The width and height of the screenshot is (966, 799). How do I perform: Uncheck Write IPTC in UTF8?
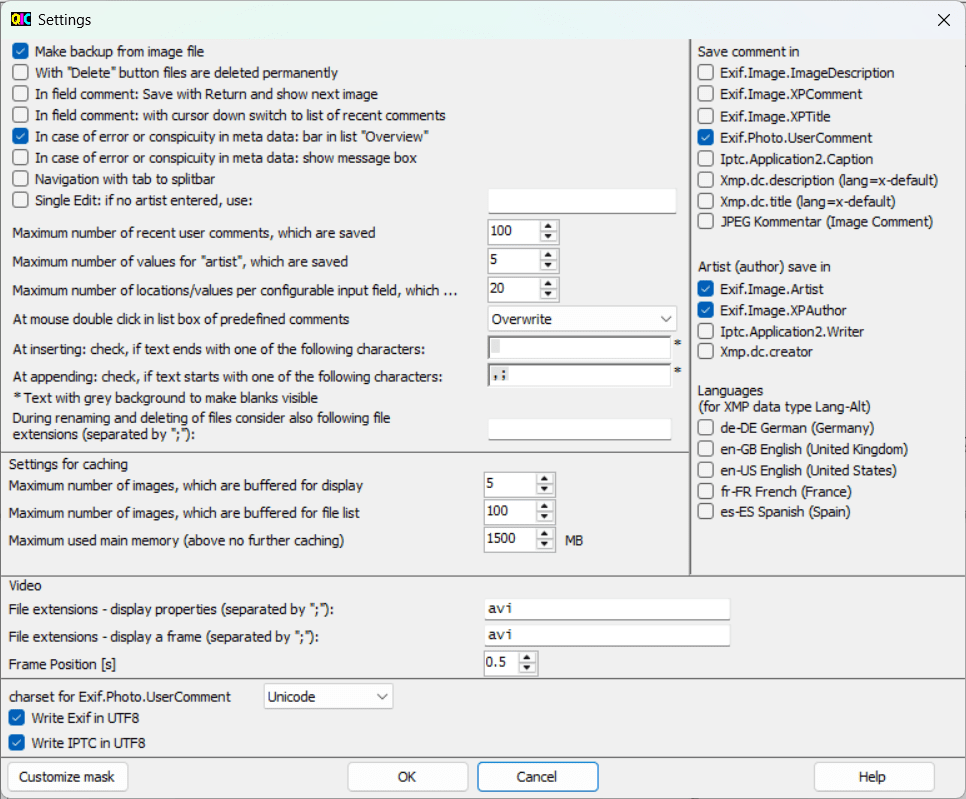(17, 743)
